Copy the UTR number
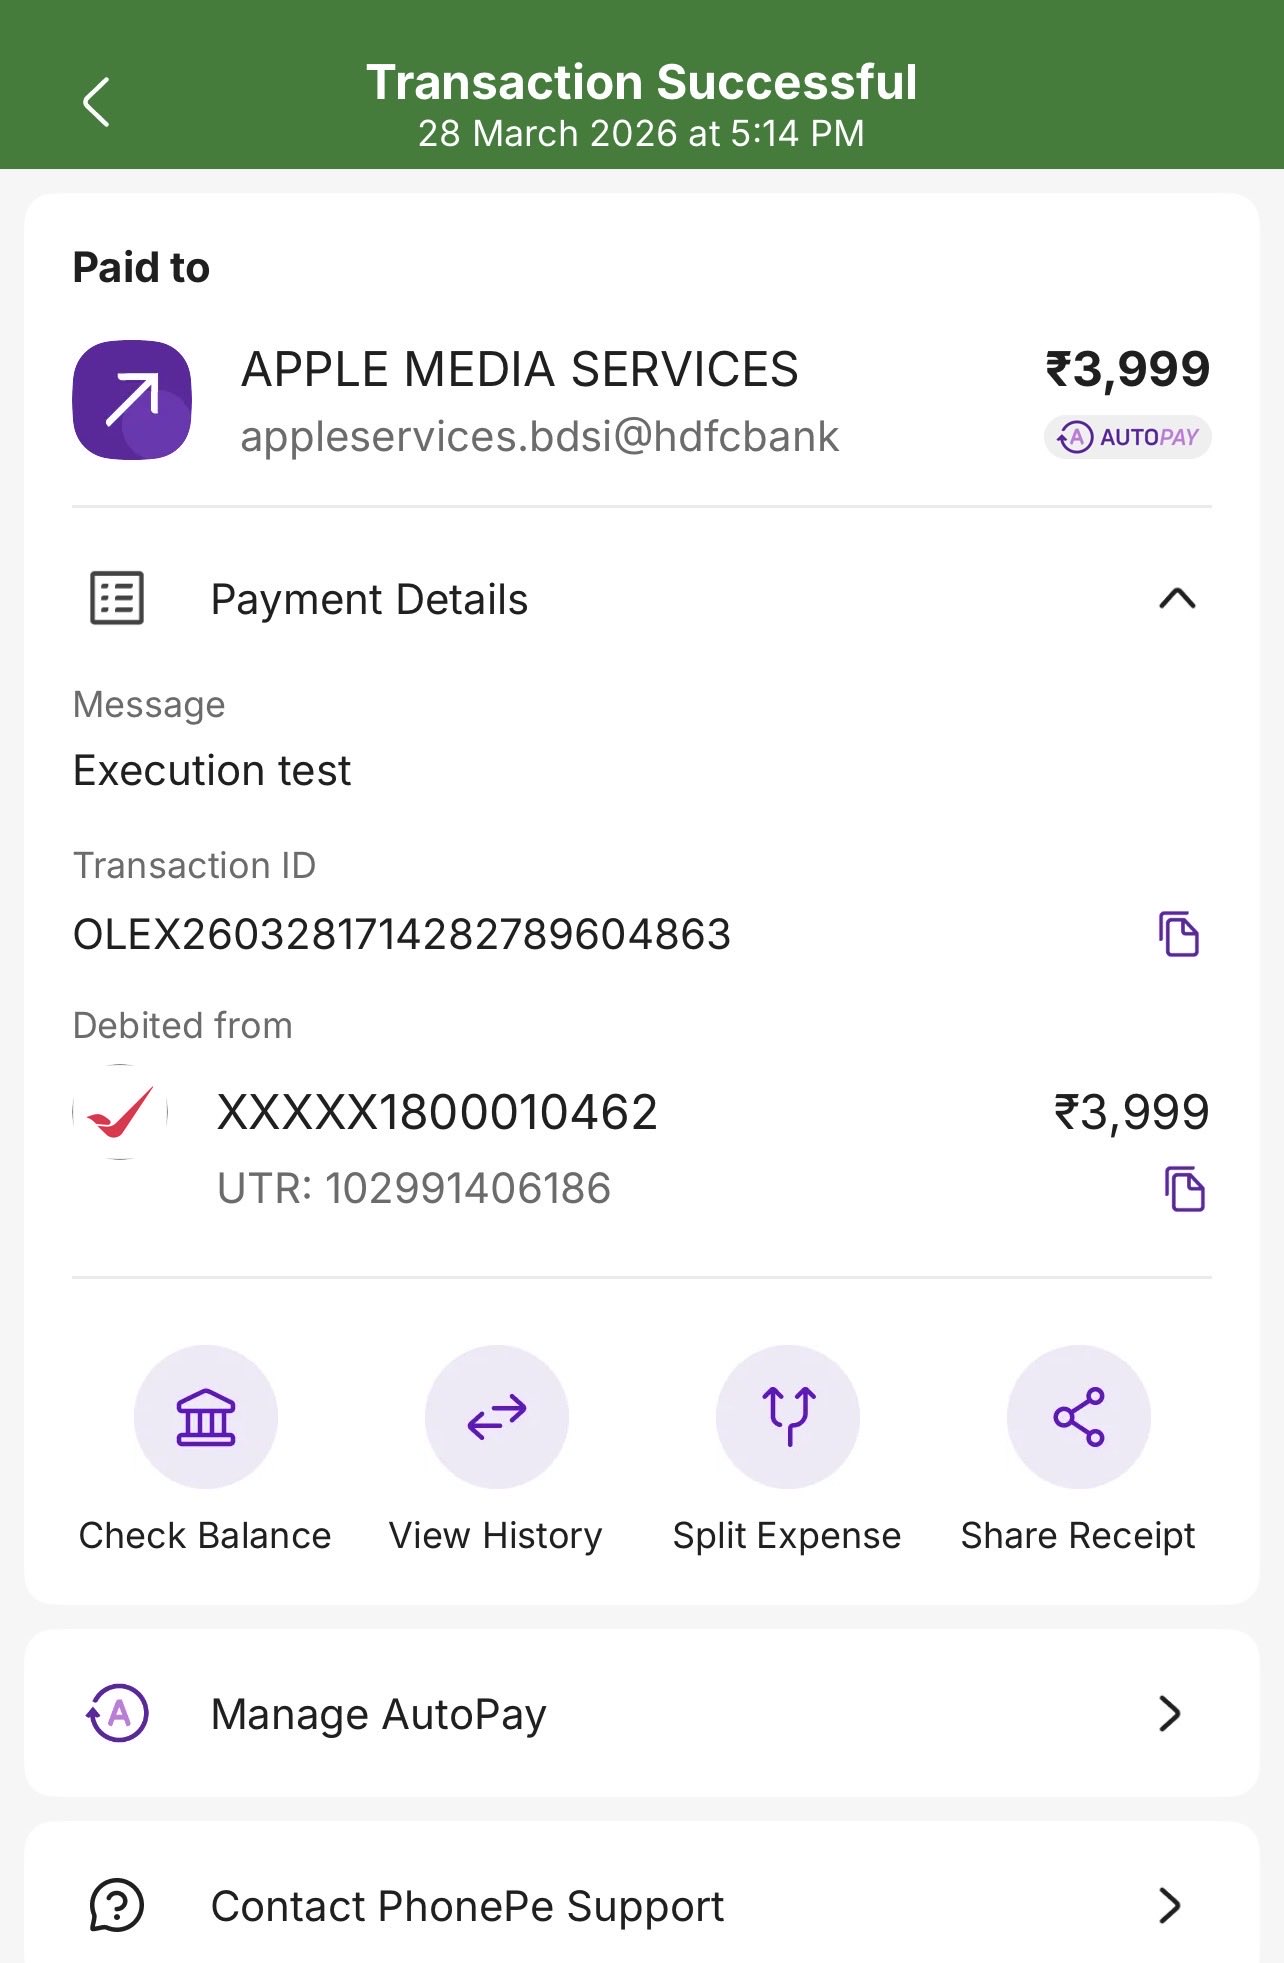Image resolution: width=1284 pixels, height=1963 pixels. pyautogui.click(x=1185, y=1189)
